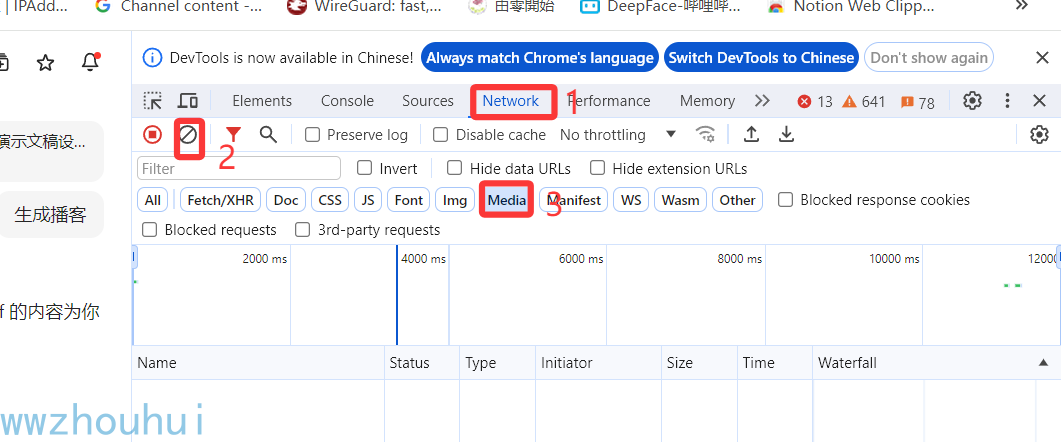Open the No throttling dropdown
Screen dimensions: 1061x442
618,134
